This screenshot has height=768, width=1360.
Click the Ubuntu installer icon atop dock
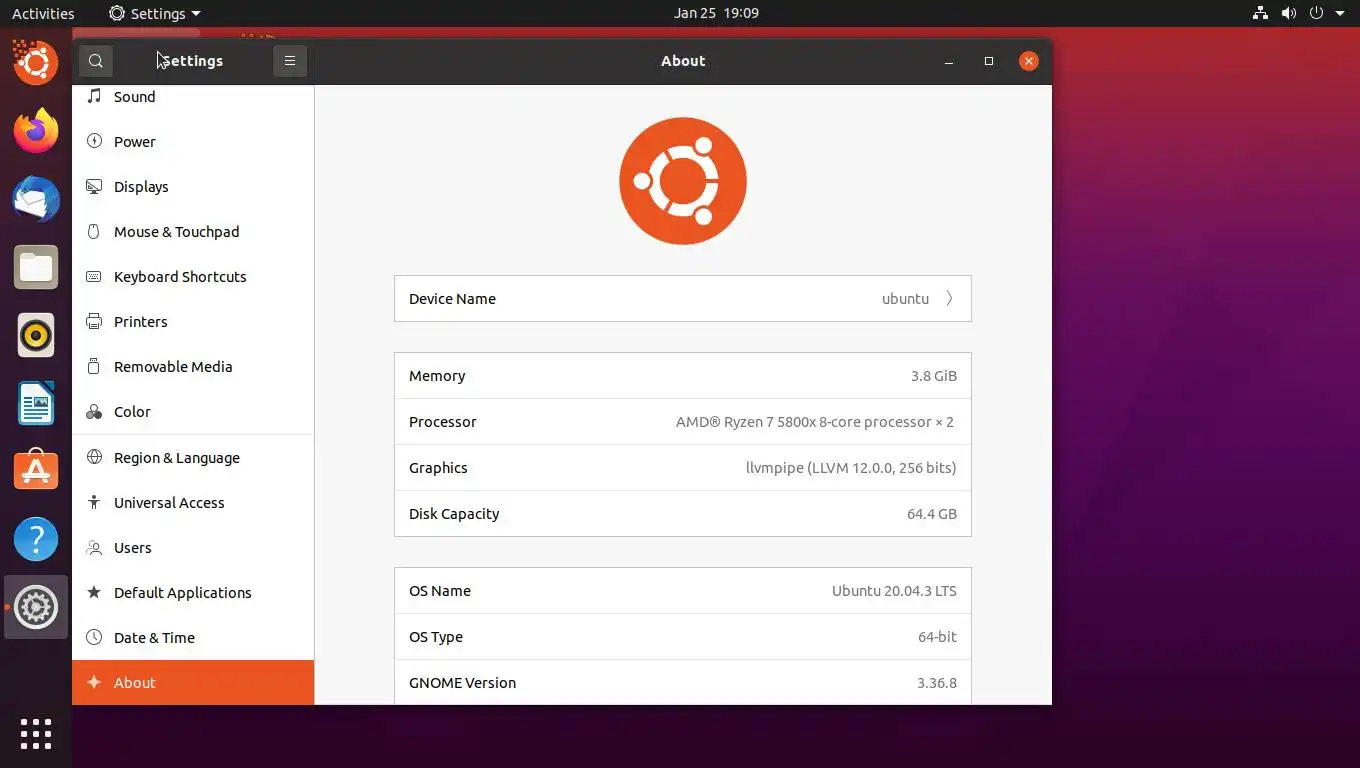36,63
